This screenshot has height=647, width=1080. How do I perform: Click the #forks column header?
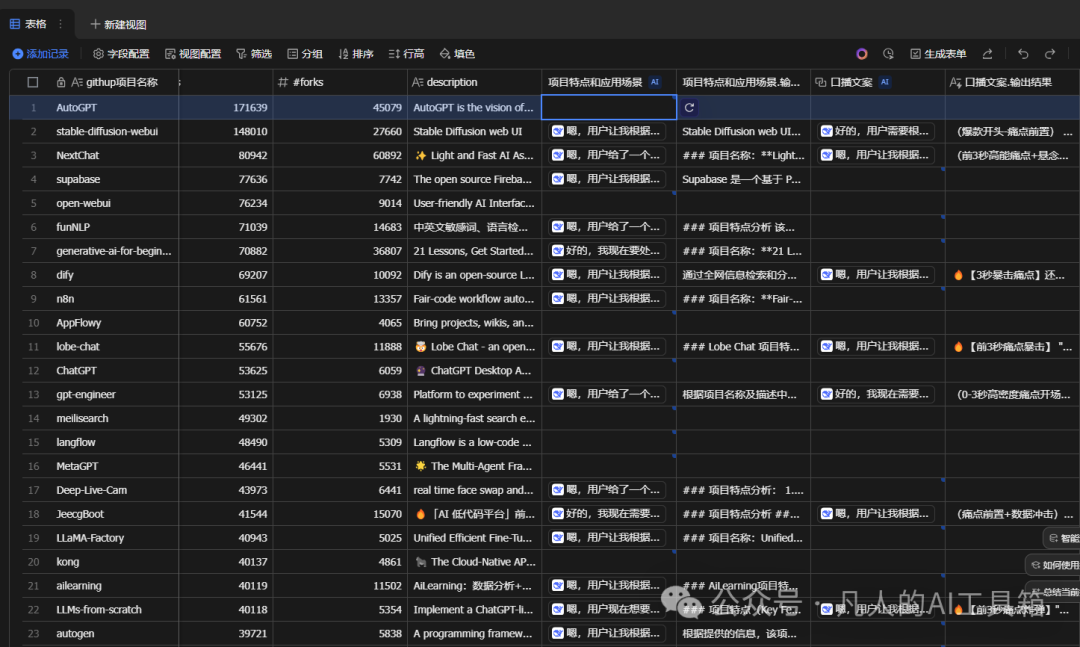coord(340,82)
